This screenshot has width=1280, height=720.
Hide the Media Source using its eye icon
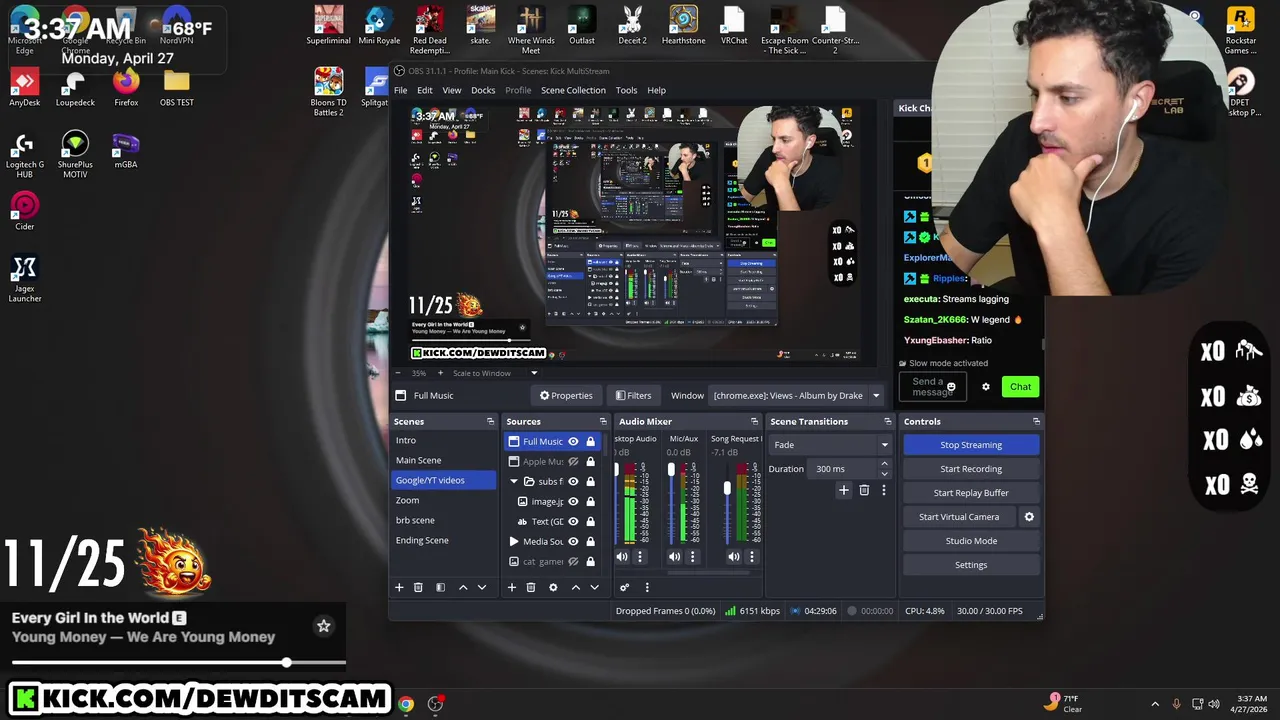(573, 541)
